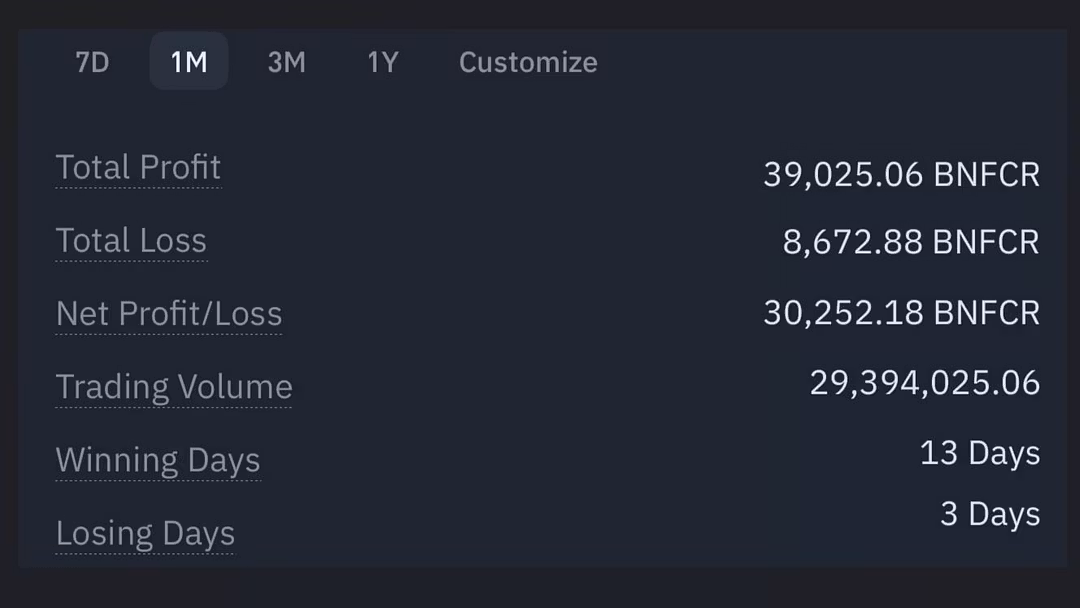Tap the 30,252.18 net profit figure
The width and height of the screenshot is (1080, 608).
pos(842,313)
